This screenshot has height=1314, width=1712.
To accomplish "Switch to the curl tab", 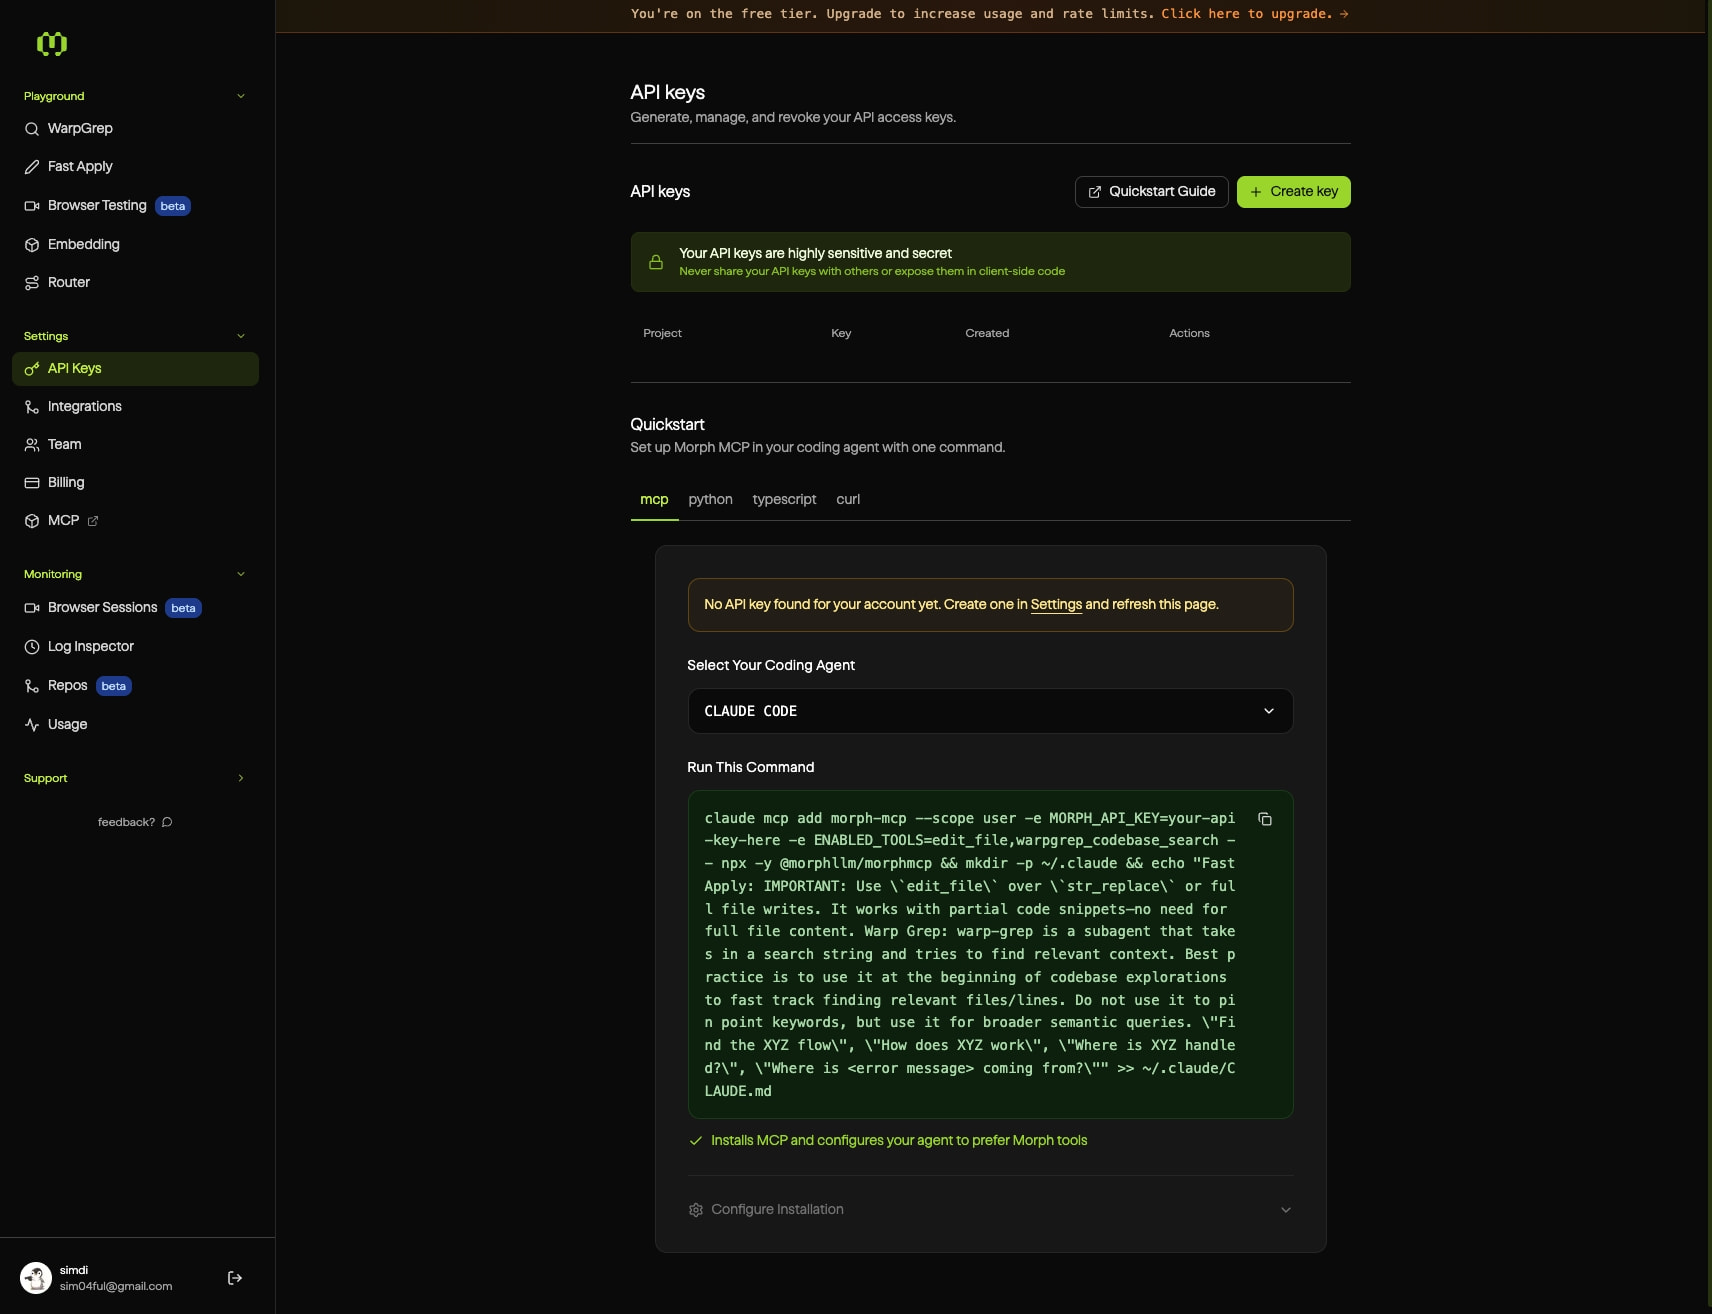I will [x=848, y=500].
